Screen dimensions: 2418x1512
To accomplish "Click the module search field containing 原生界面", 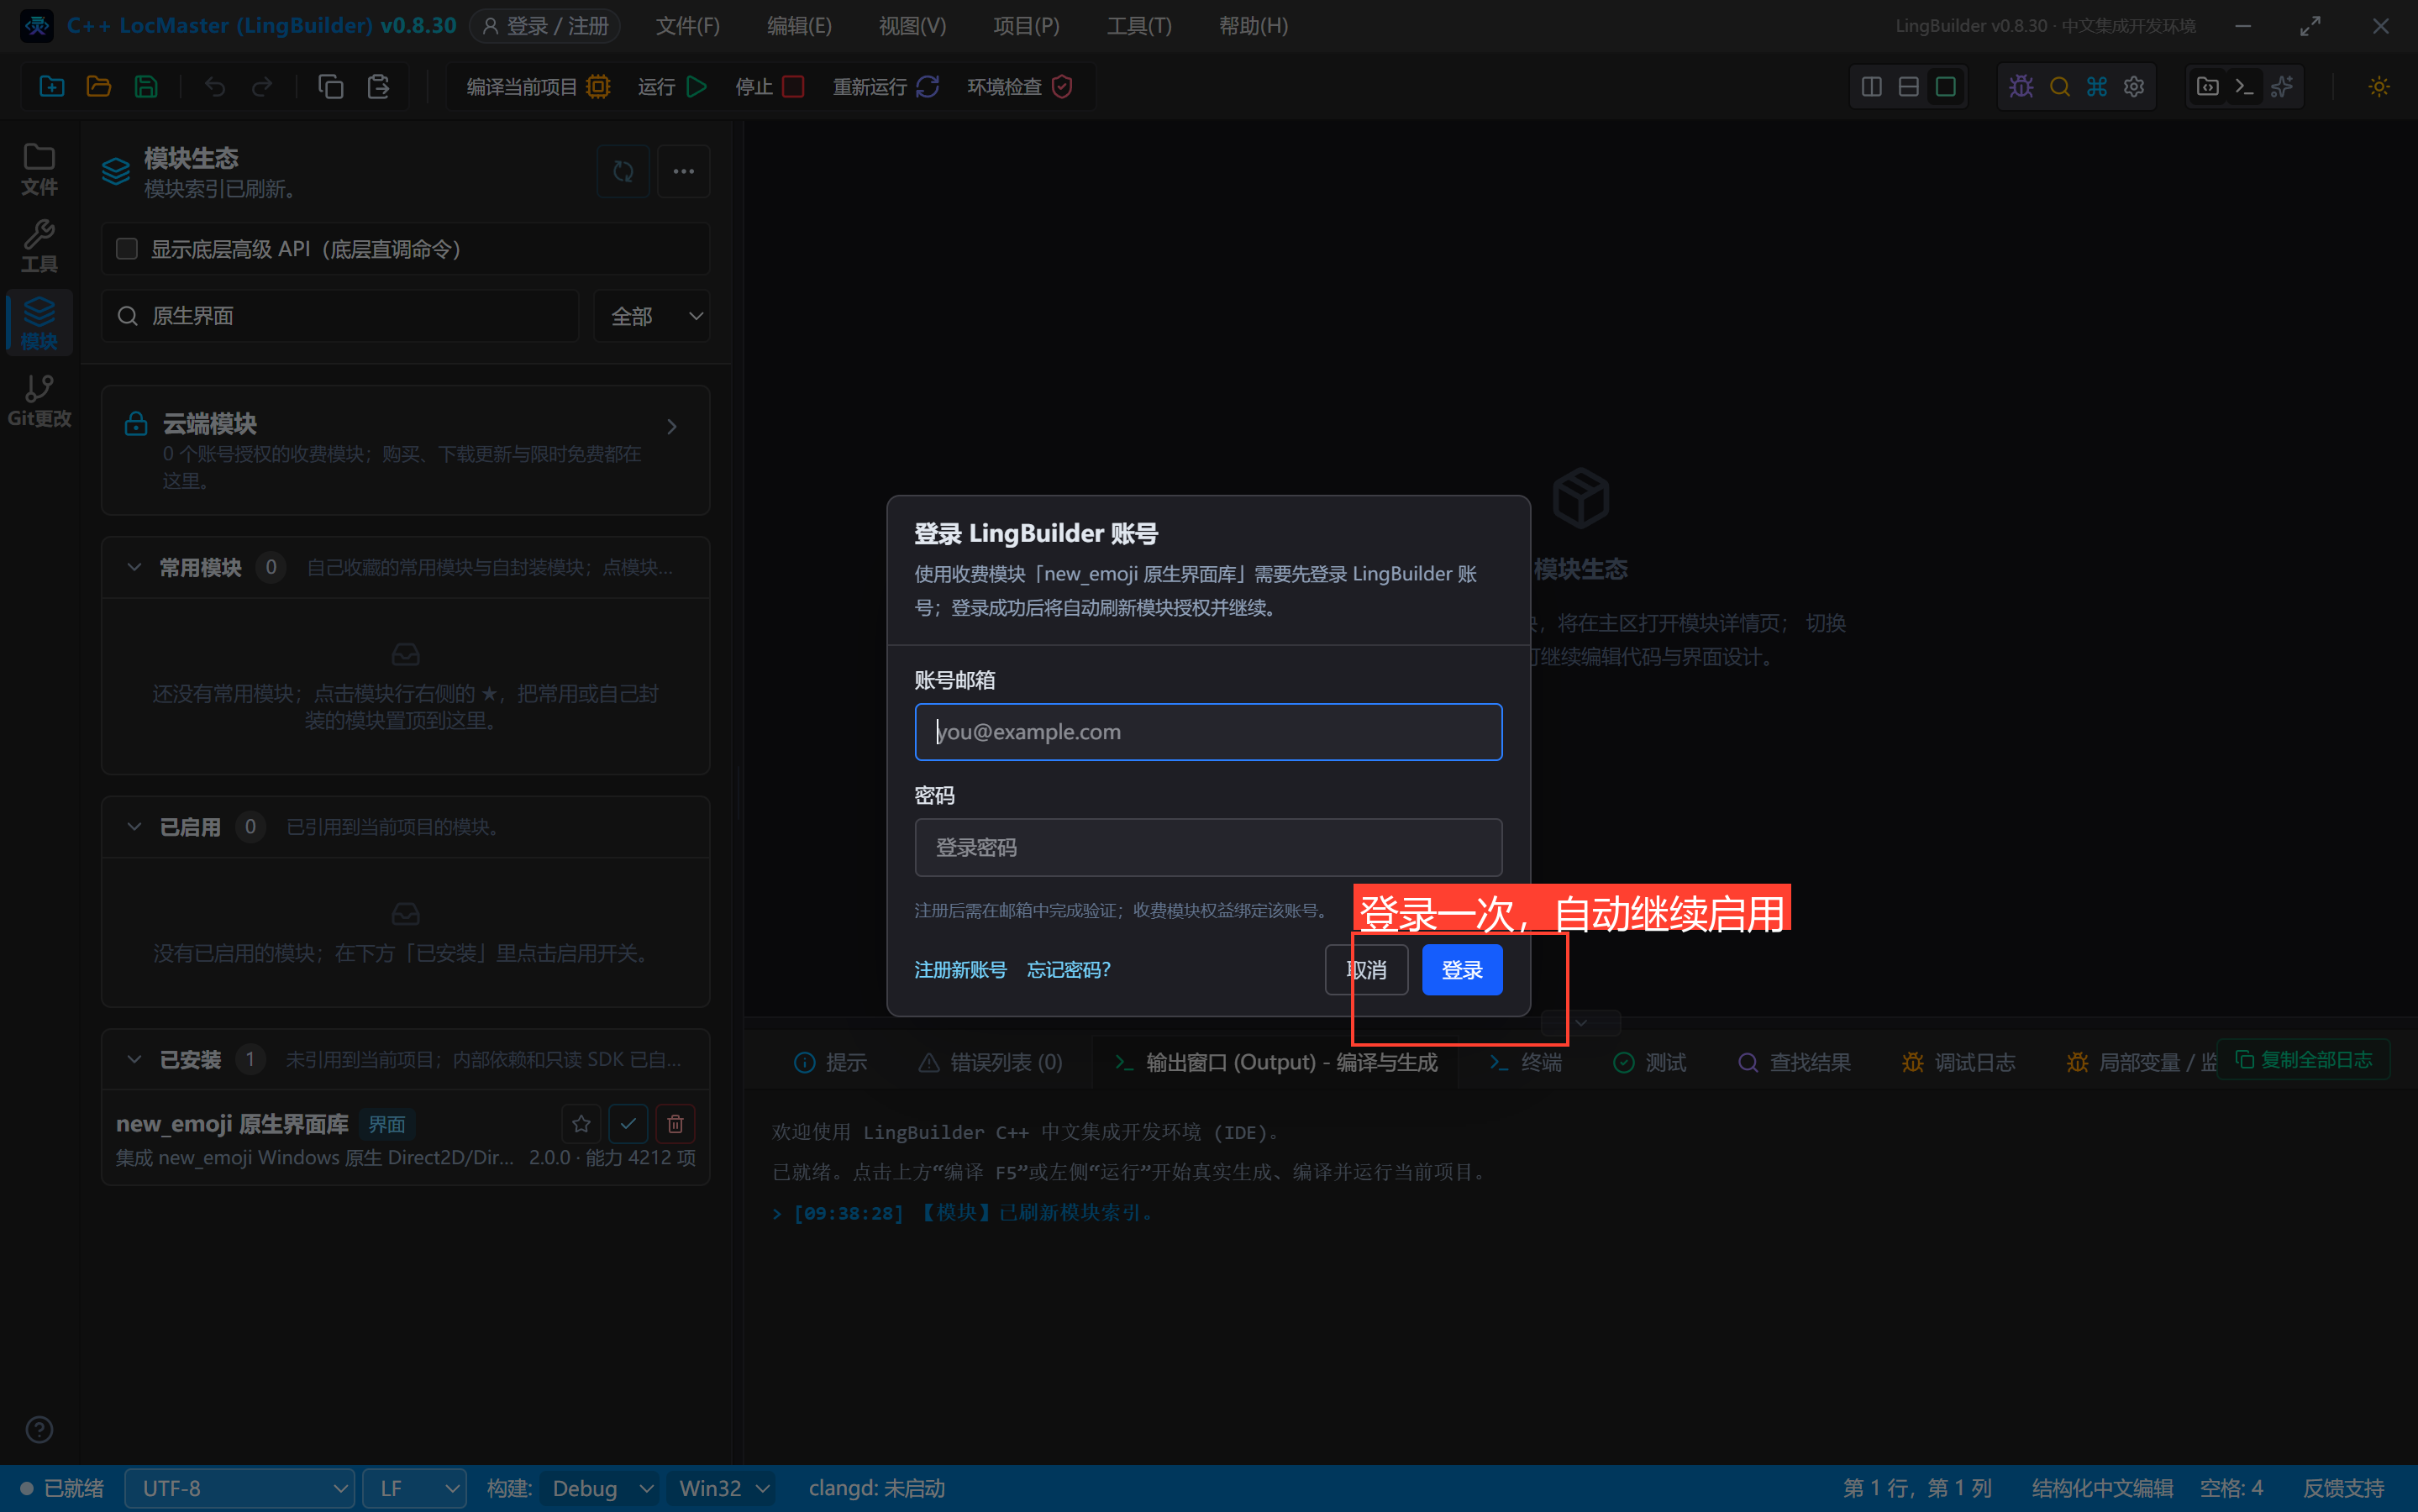I will 340,316.
